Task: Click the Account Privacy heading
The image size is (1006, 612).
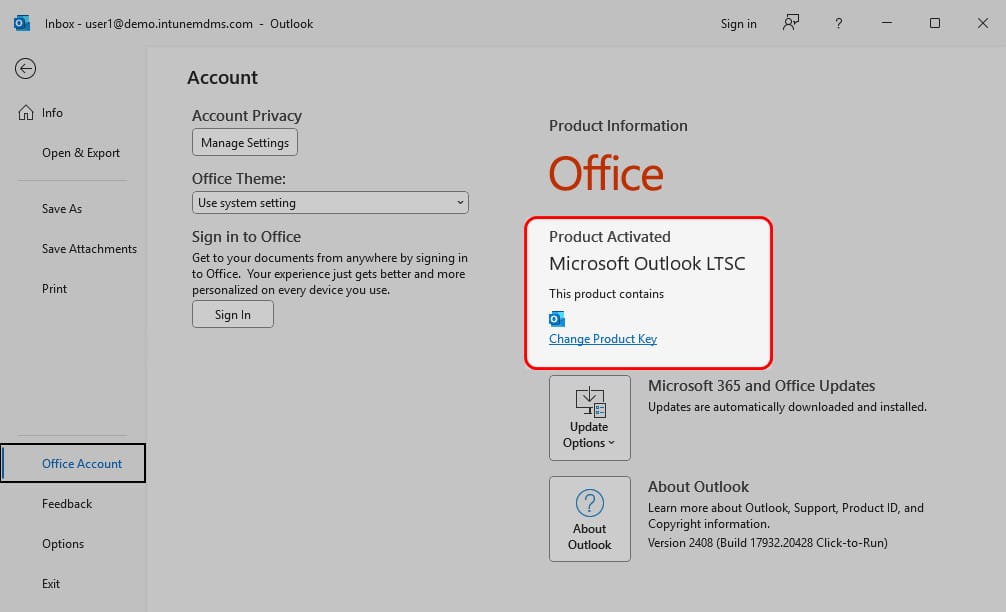Action: click(247, 115)
